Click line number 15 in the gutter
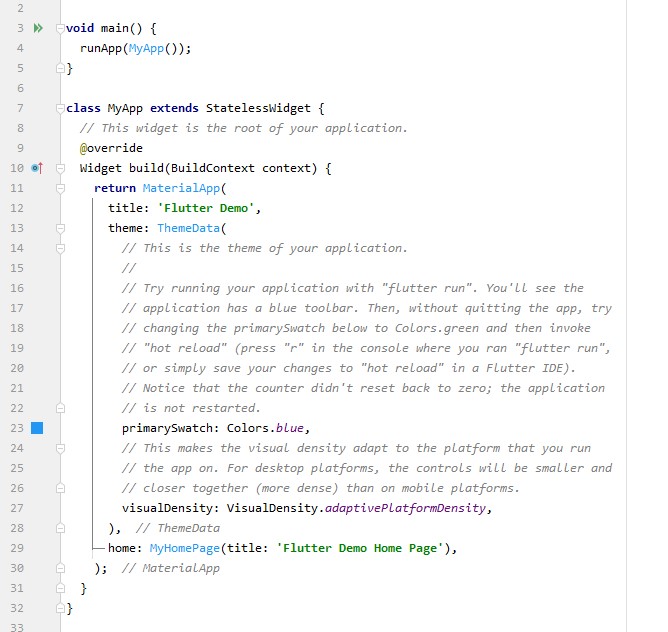Viewport: 668px width, 632px height. tap(17, 268)
